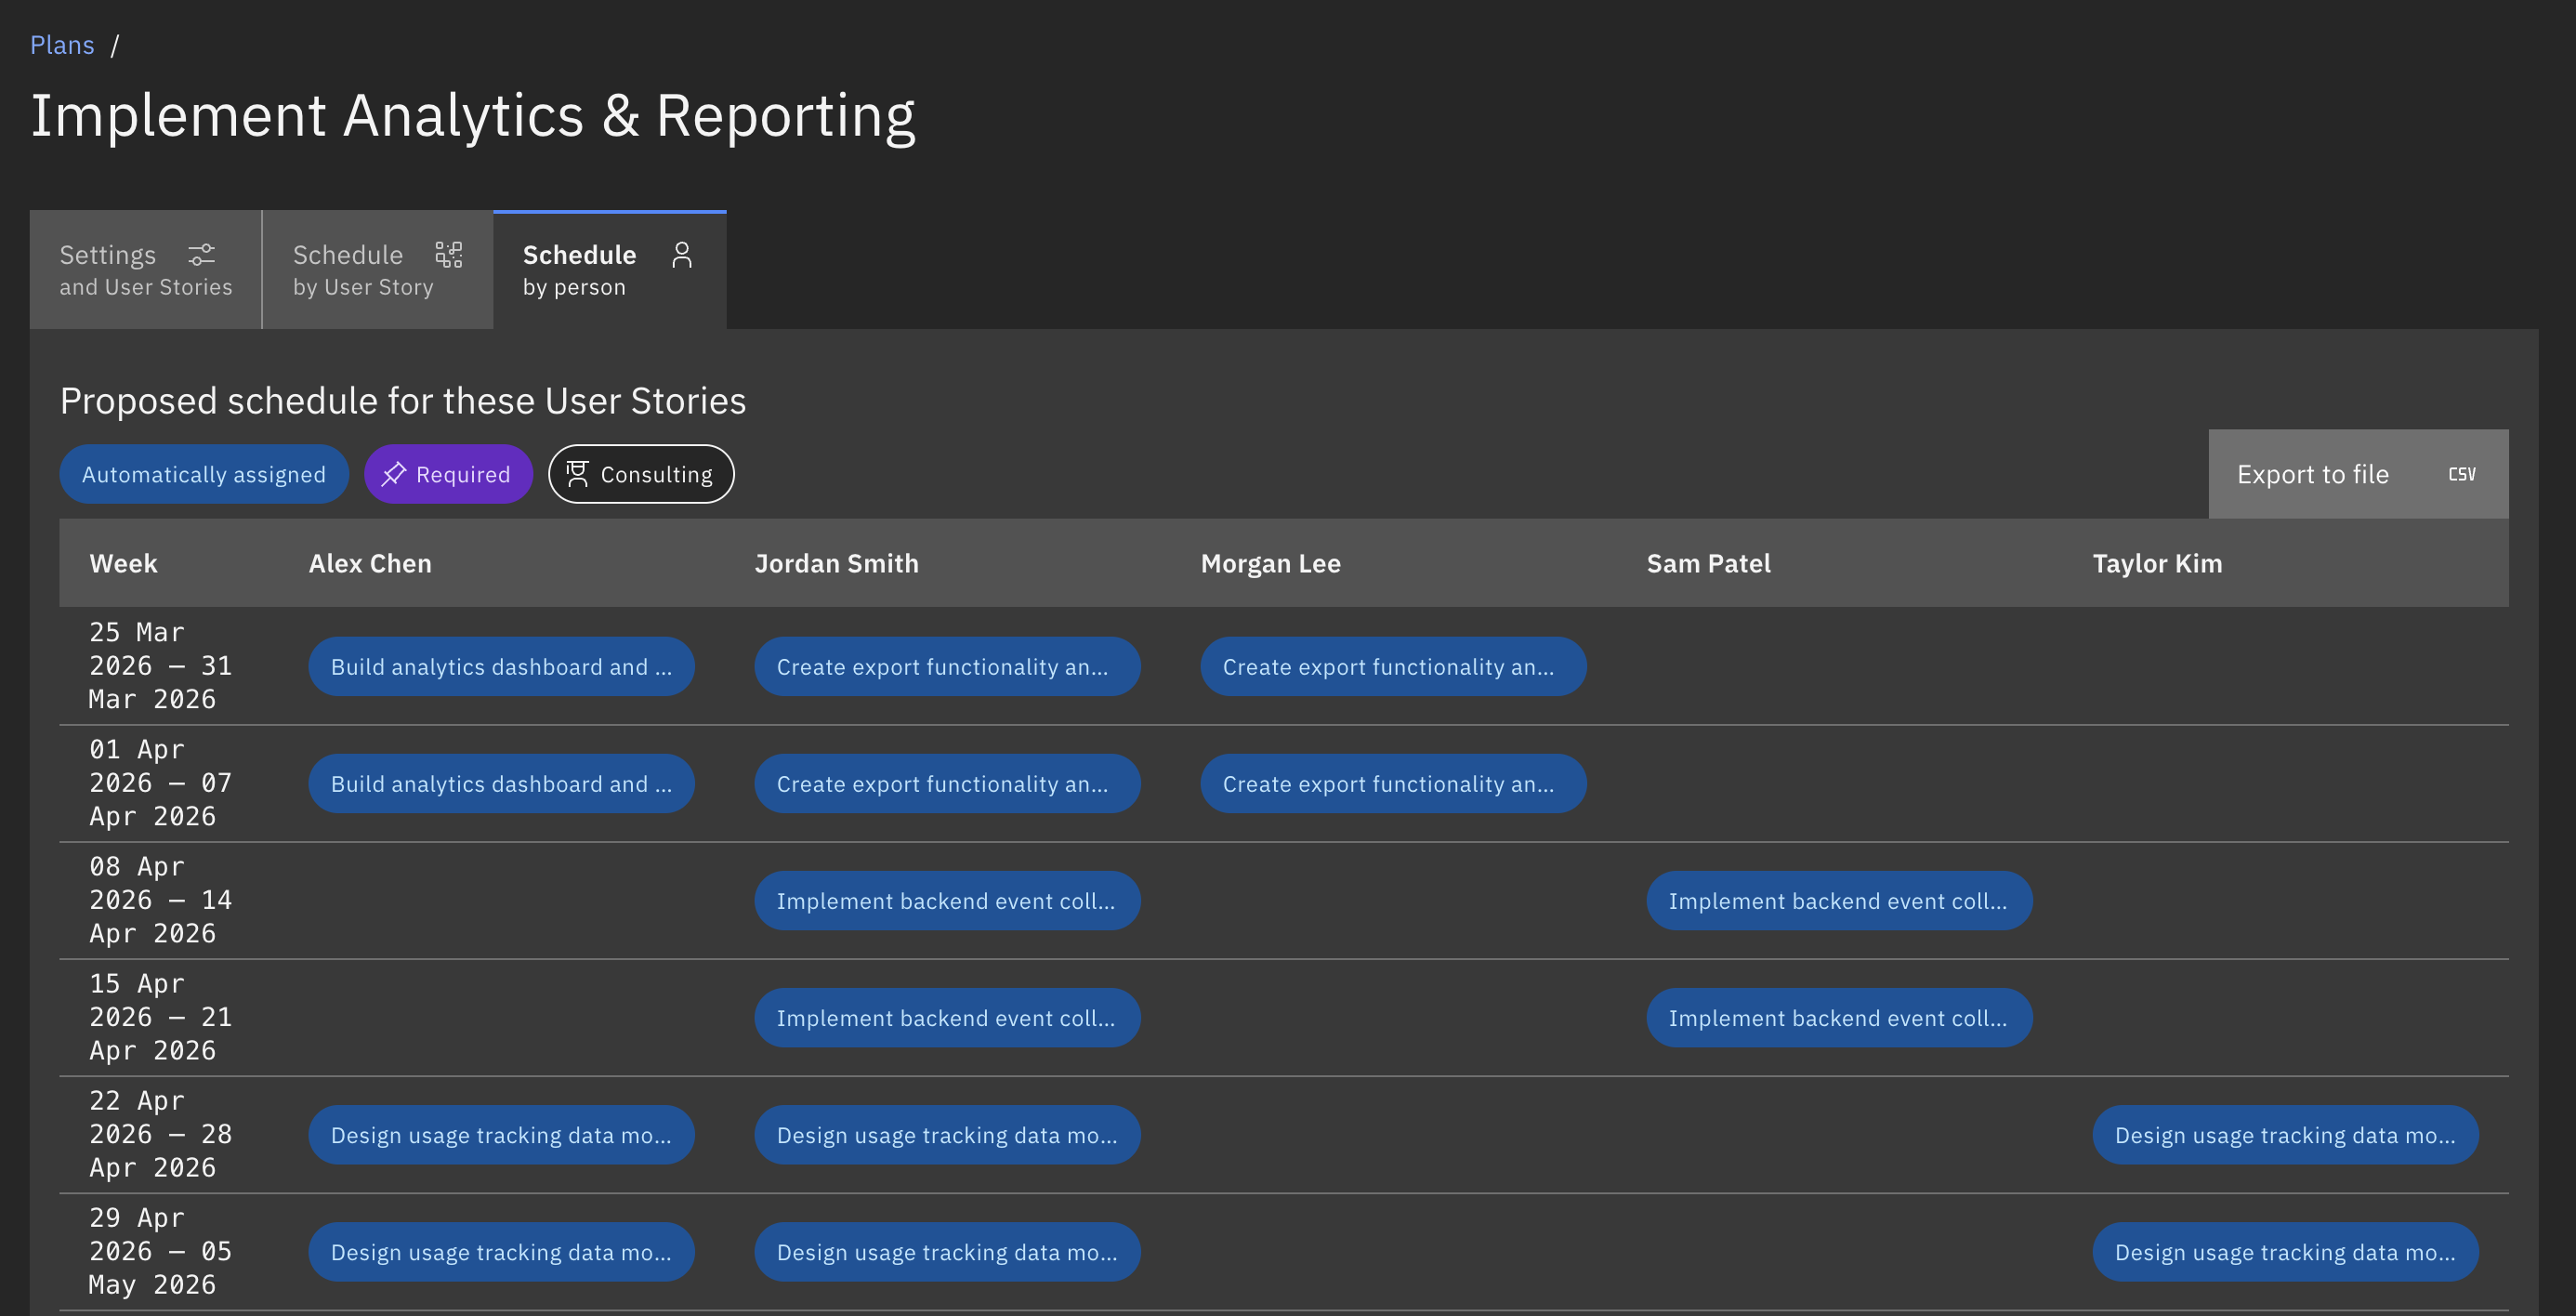The height and width of the screenshot is (1316, 2576).
Task: Go back via the Plans breadcrumb link
Action: [62, 45]
